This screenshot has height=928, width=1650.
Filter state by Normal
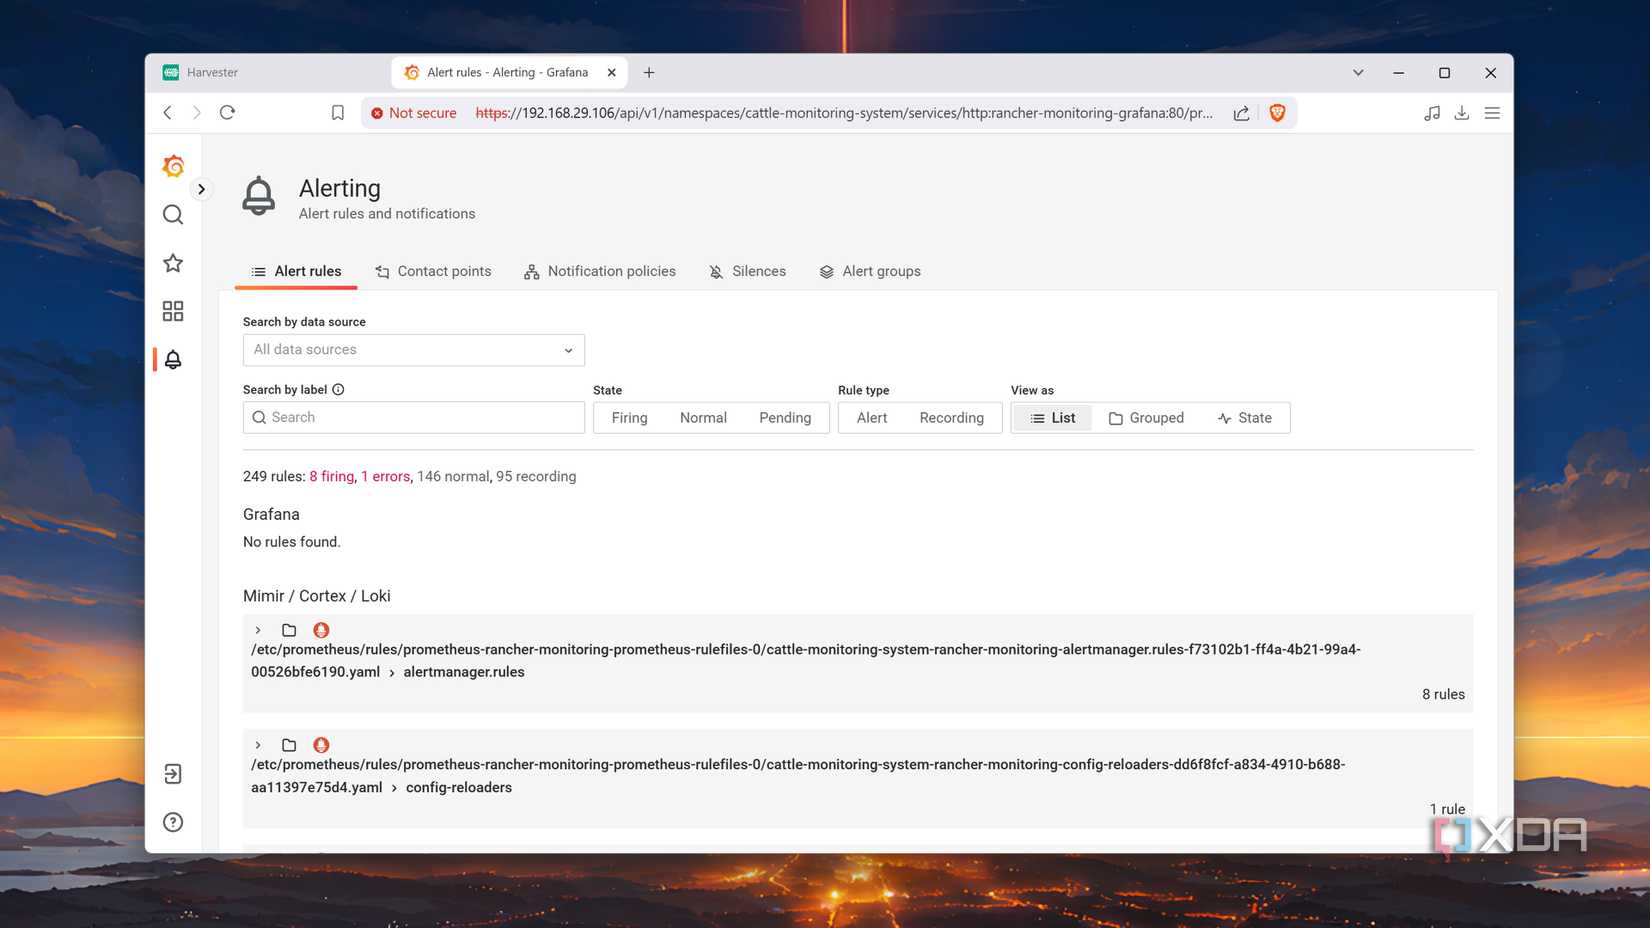pos(703,418)
